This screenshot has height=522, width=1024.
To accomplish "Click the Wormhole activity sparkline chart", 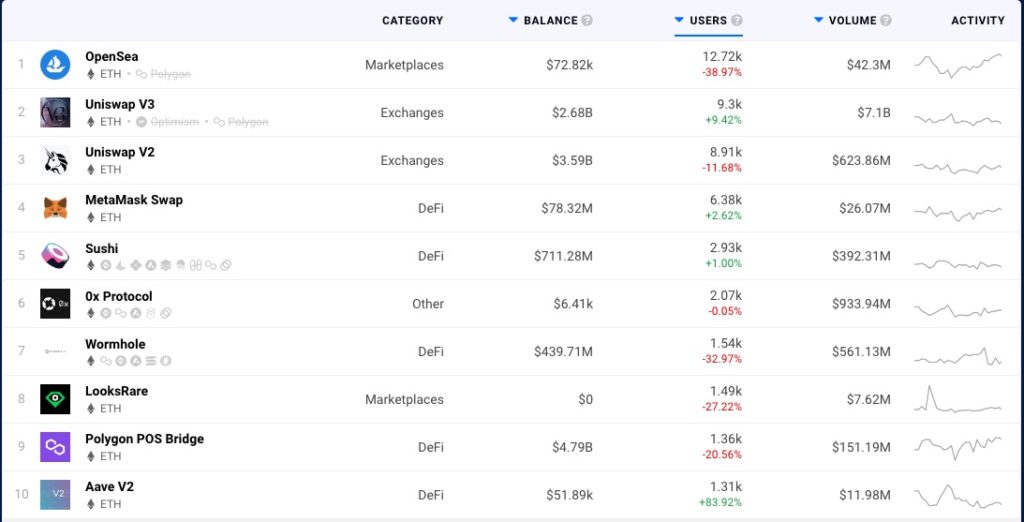I will [957, 356].
